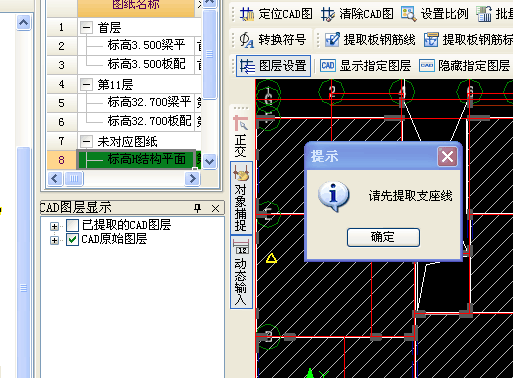Select 提取板钢筋标 tool icon
This screenshot has height=378, width=513.
[x=431, y=40]
